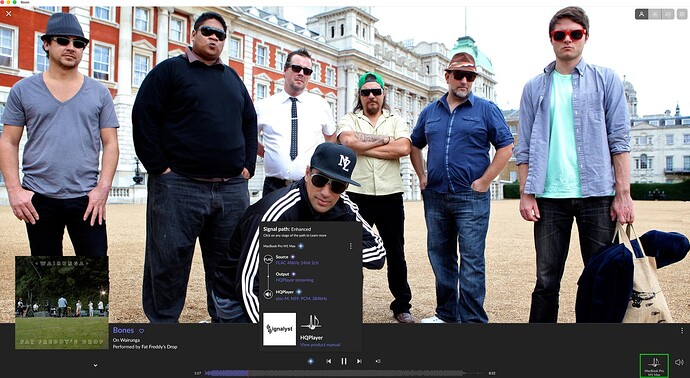Open the play queue icon

[x=378, y=361]
